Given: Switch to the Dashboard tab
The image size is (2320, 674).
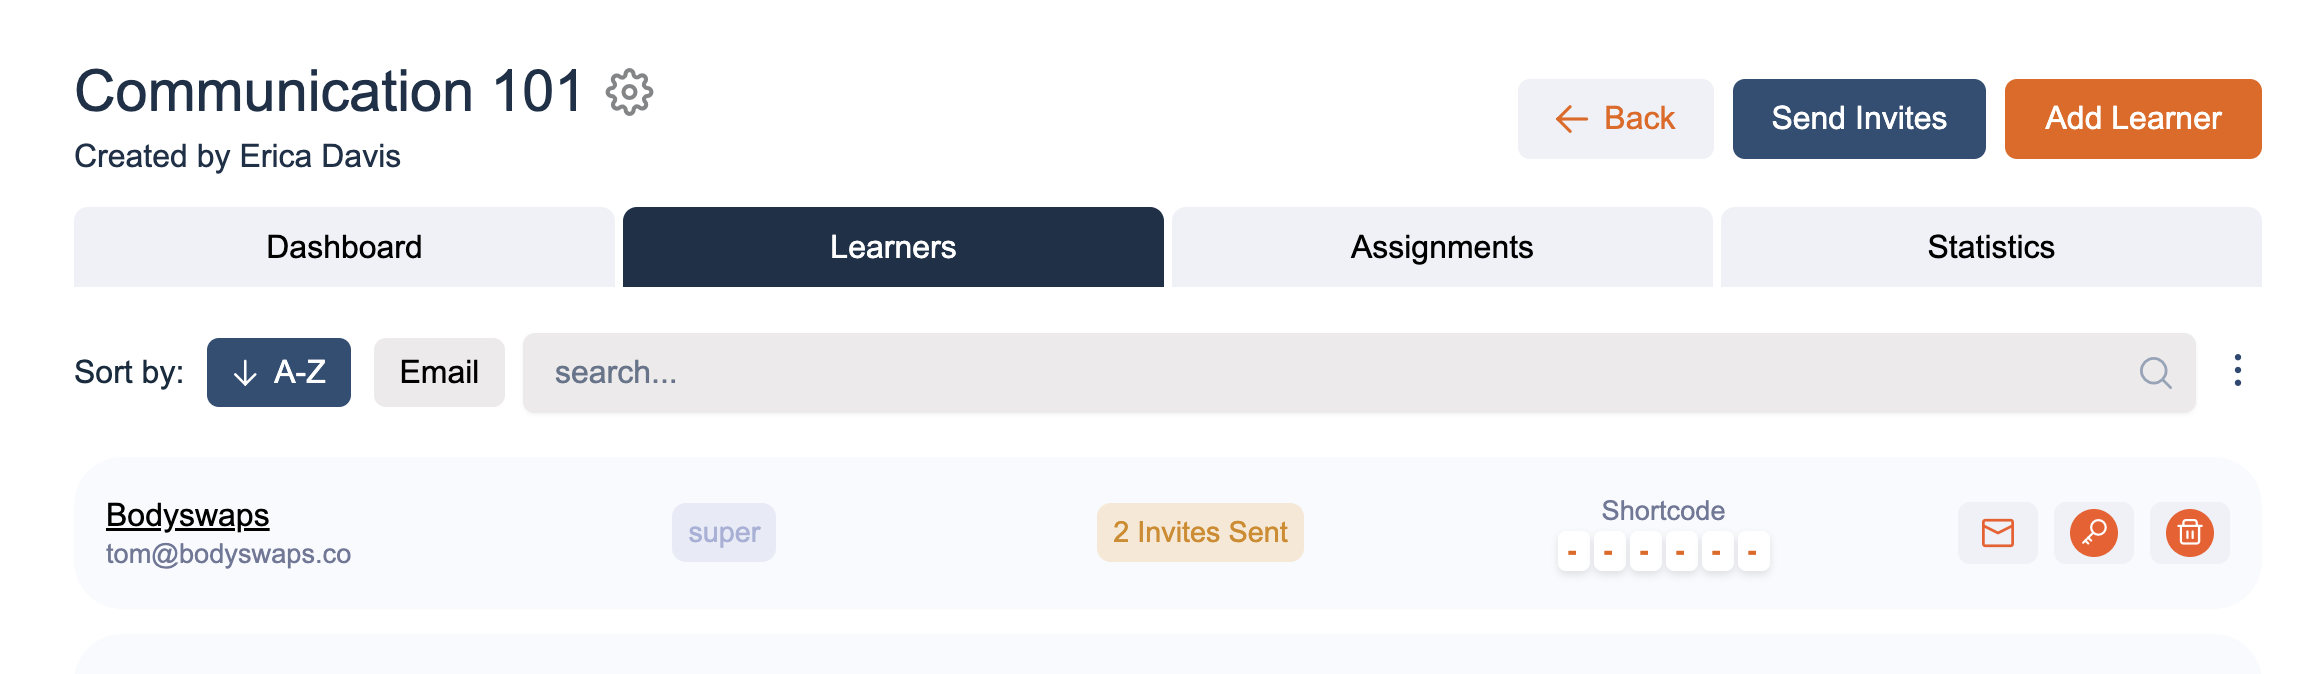Looking at the screenshot, I should (344, 247).
